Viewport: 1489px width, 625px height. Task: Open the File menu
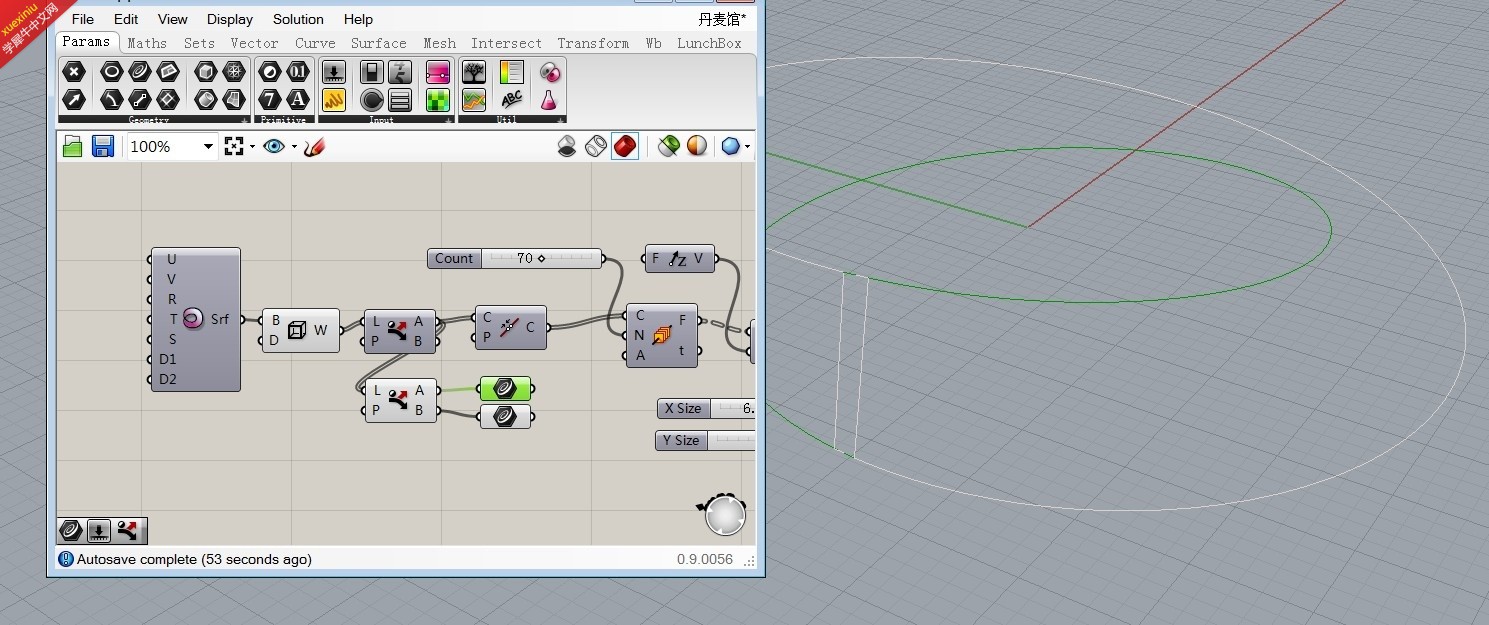83,19
